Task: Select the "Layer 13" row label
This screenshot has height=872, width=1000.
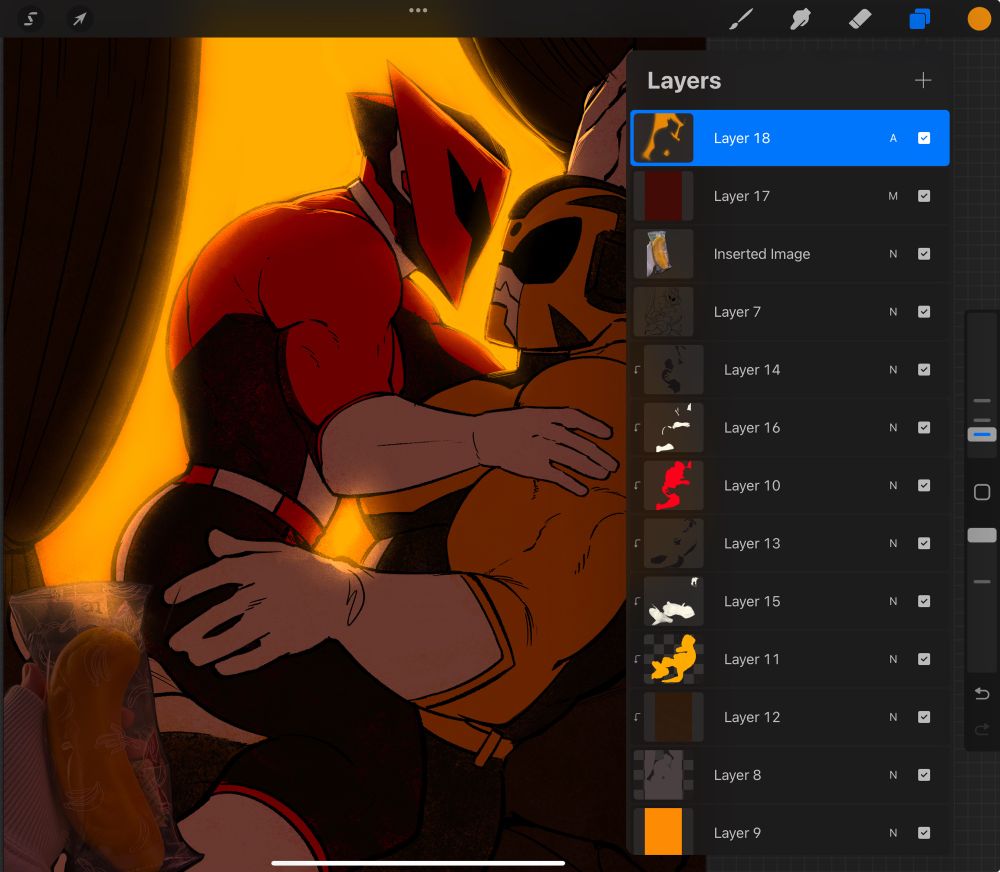Action: [x=751, y=543]
